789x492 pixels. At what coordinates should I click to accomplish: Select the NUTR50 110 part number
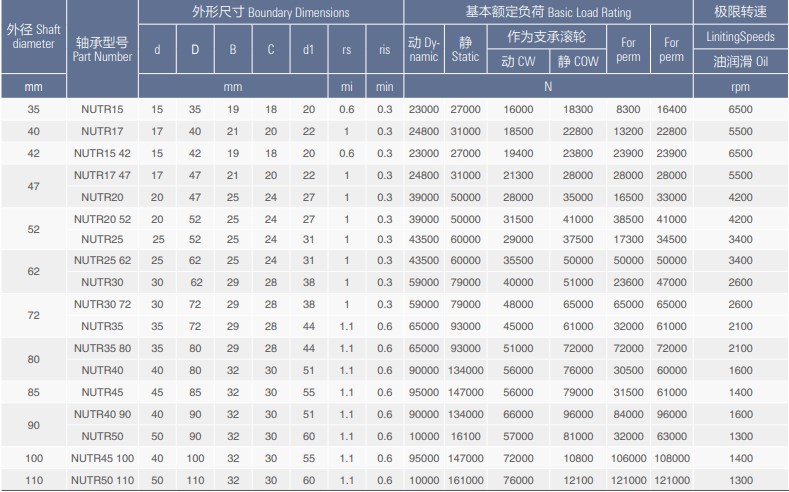pyautogui.click(x=102, y=480)
